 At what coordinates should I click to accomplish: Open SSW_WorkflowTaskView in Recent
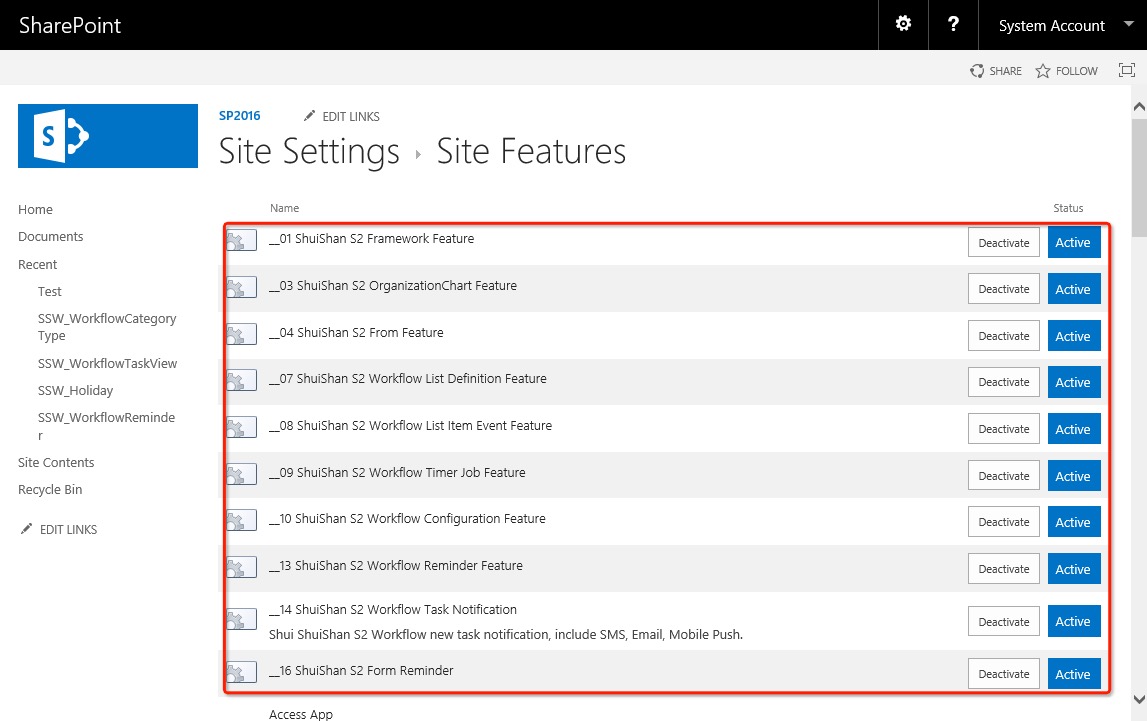pos(108,363)
